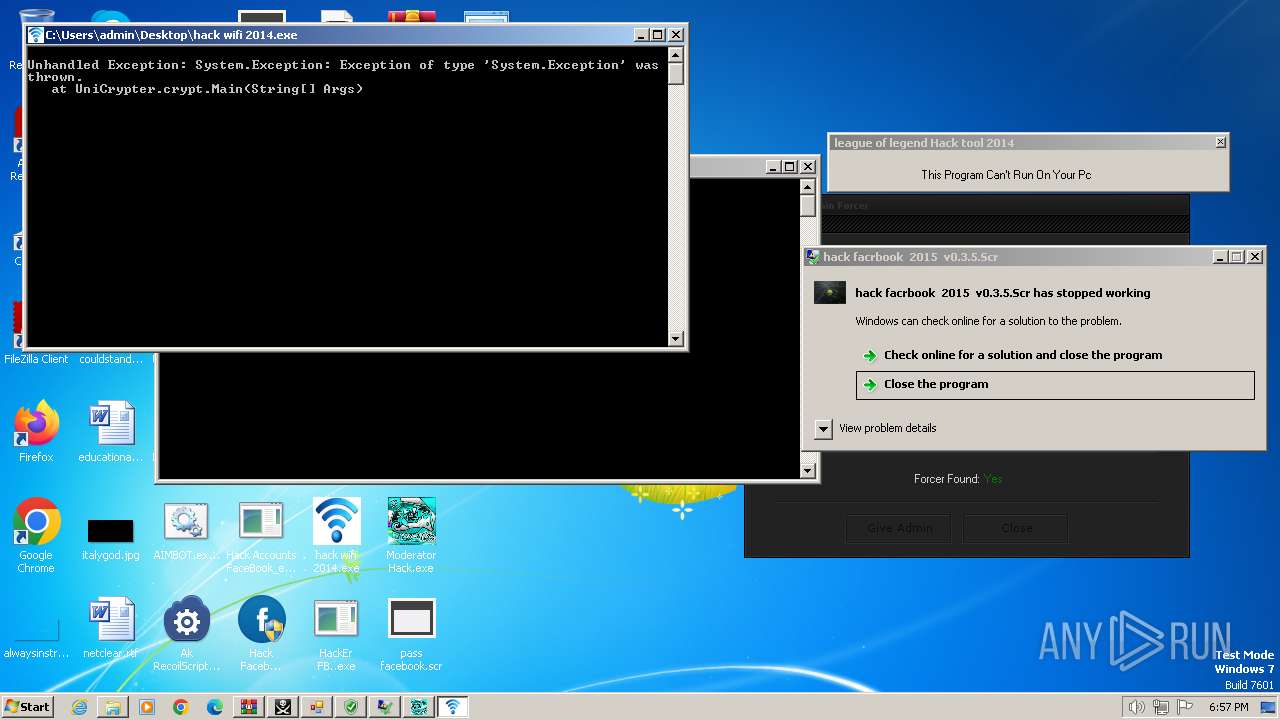
Task: Click Show desktop button at taskbar end
Action: click(x=1269, y=707)
